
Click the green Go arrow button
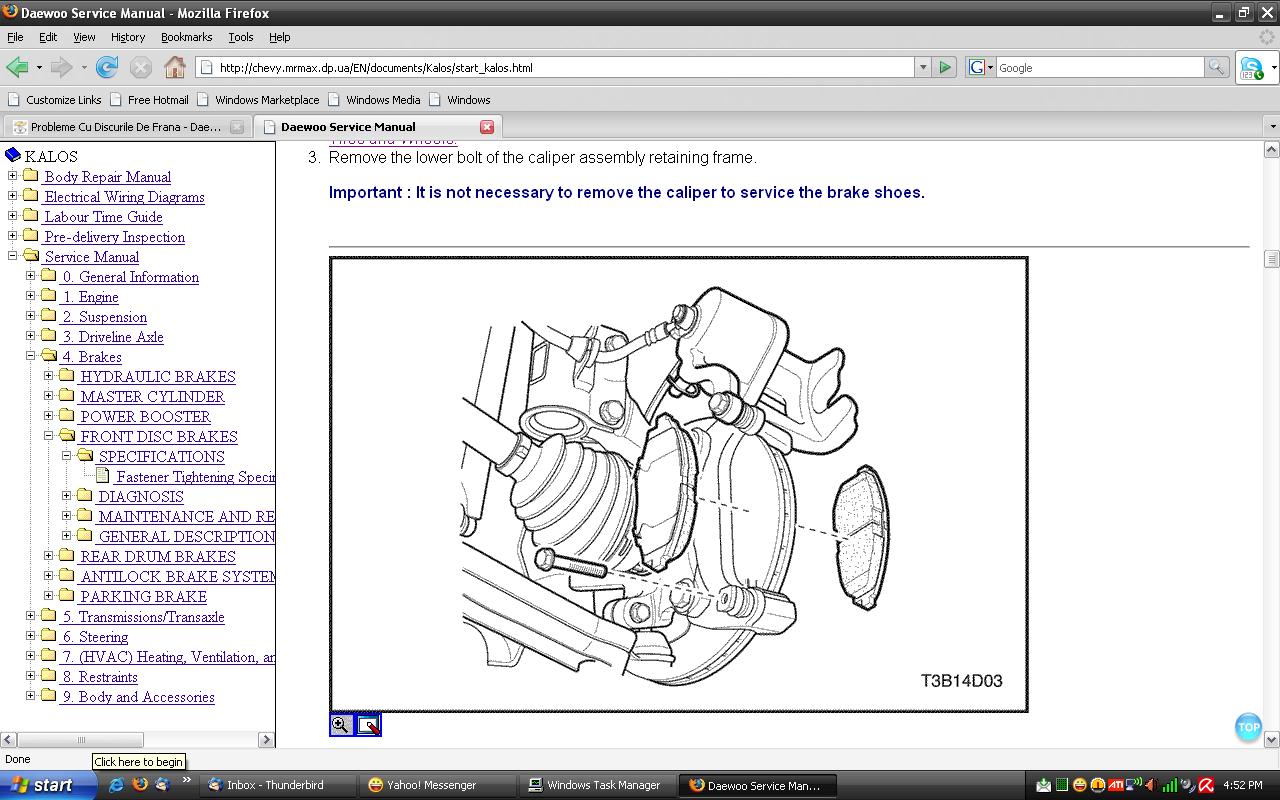[x=944, y=68]
